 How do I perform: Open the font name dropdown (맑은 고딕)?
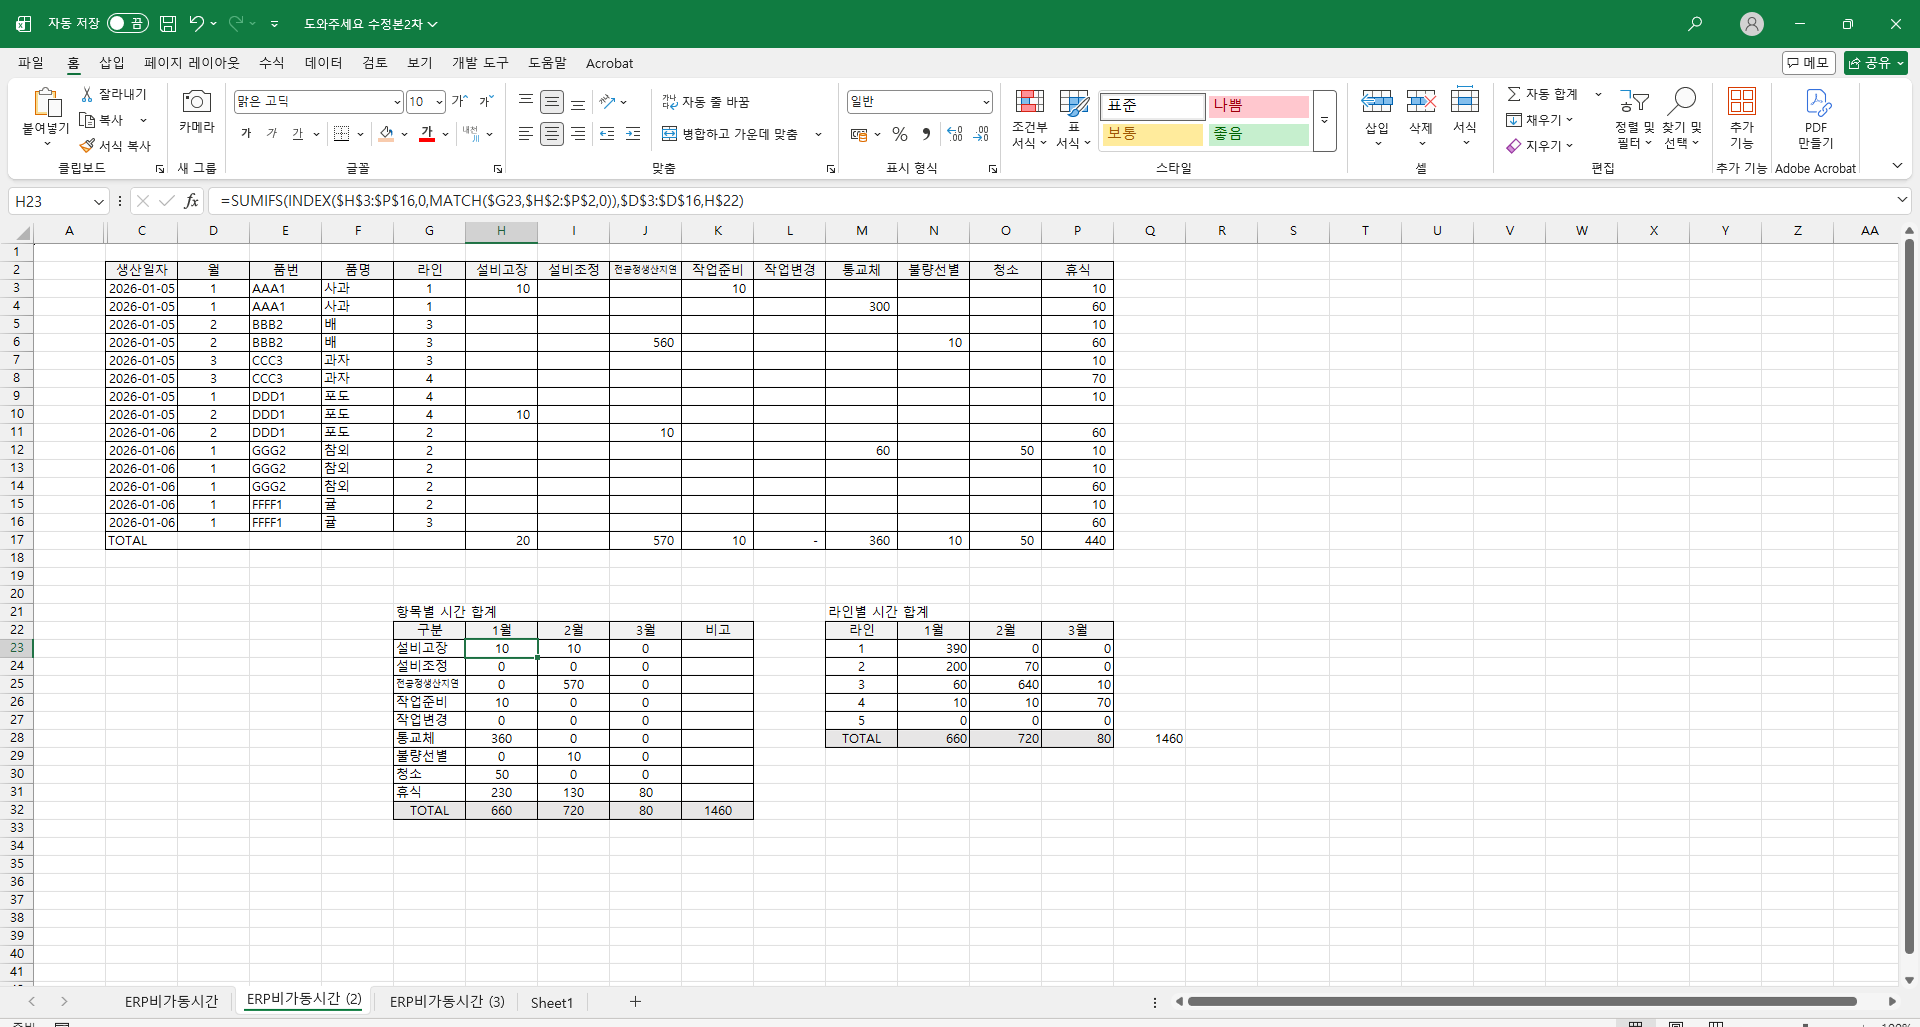(397, 102)
